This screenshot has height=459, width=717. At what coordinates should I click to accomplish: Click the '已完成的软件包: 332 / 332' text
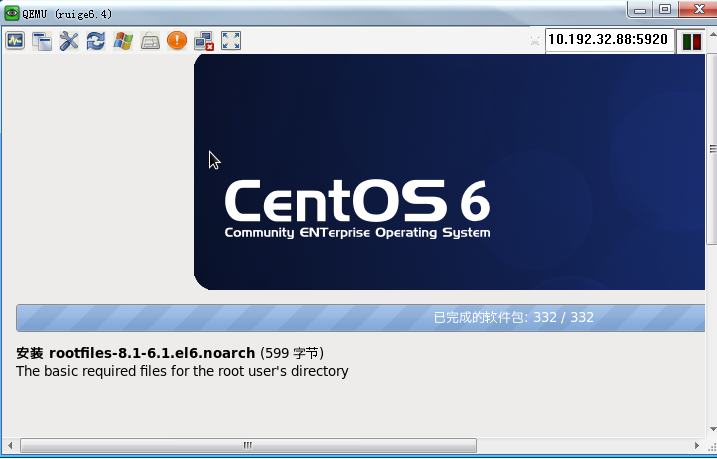(514, 317)
